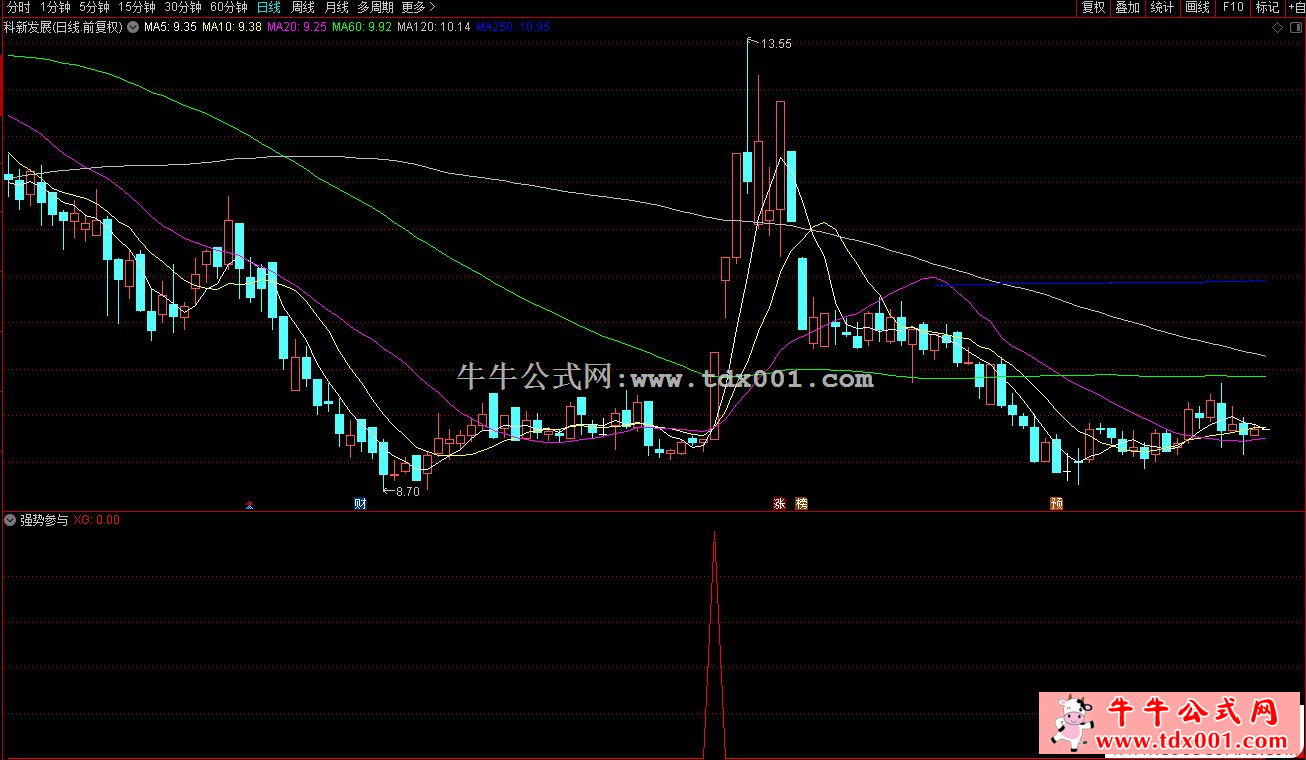Select the 30分钟 period tab
The image size is (1306, 760).
click(x=183, y=7)
